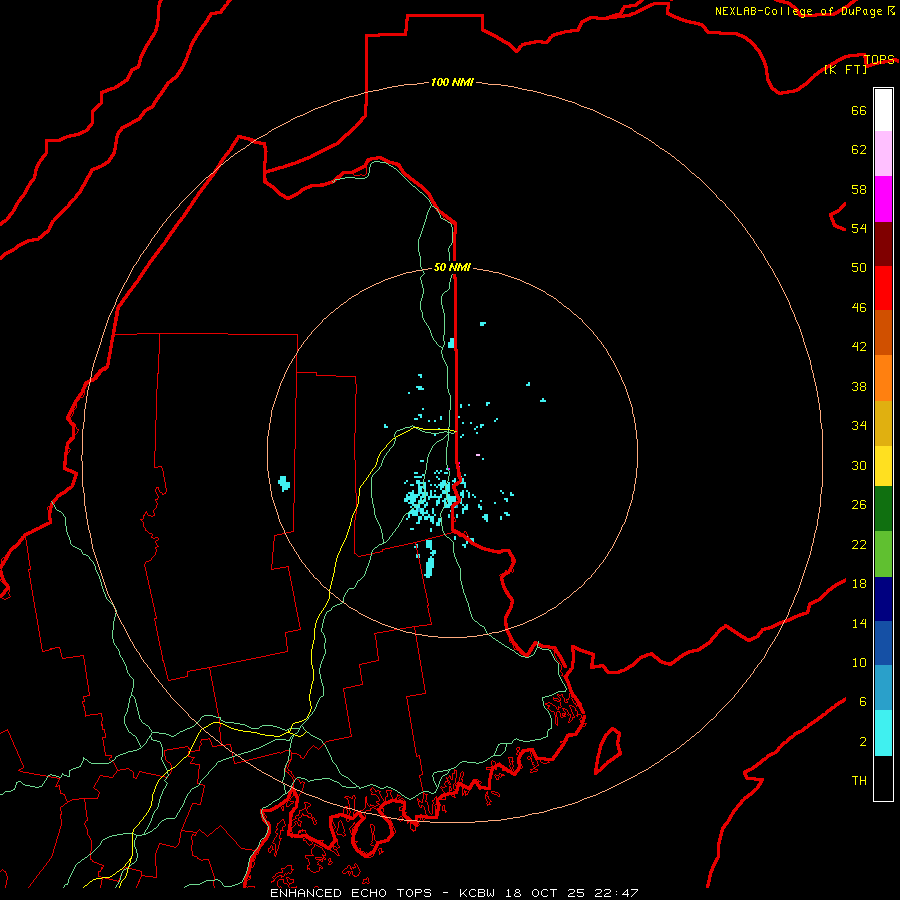Click the 22:47 timestamp

pos(617,893)
